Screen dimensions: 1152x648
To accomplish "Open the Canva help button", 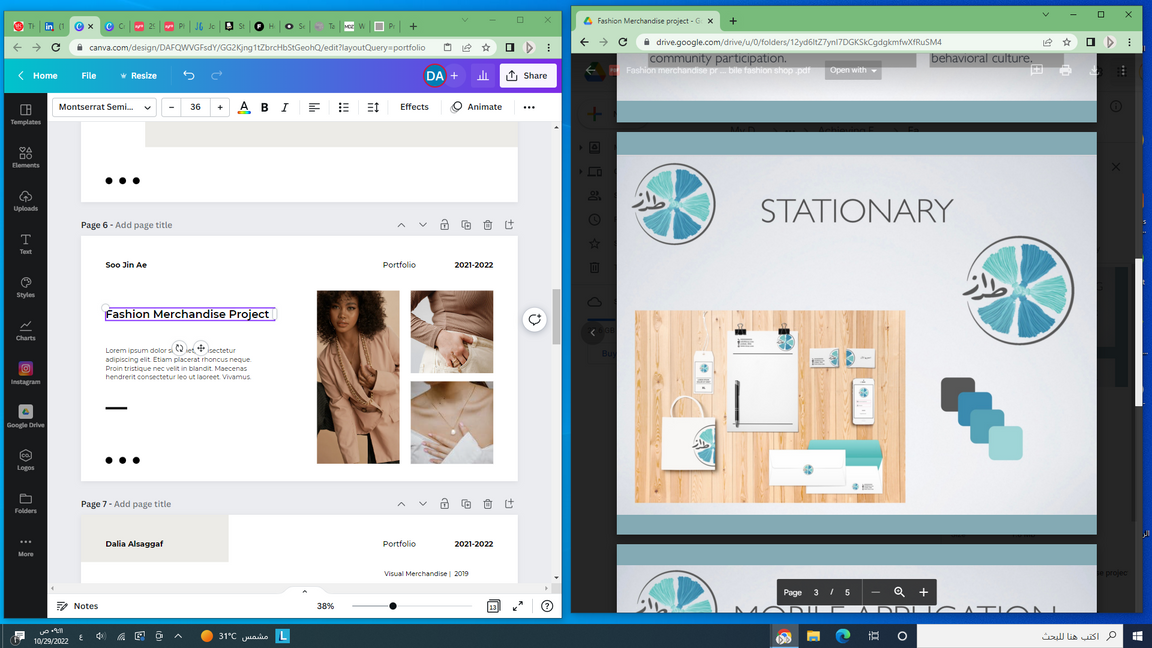I will coord(547,606).
